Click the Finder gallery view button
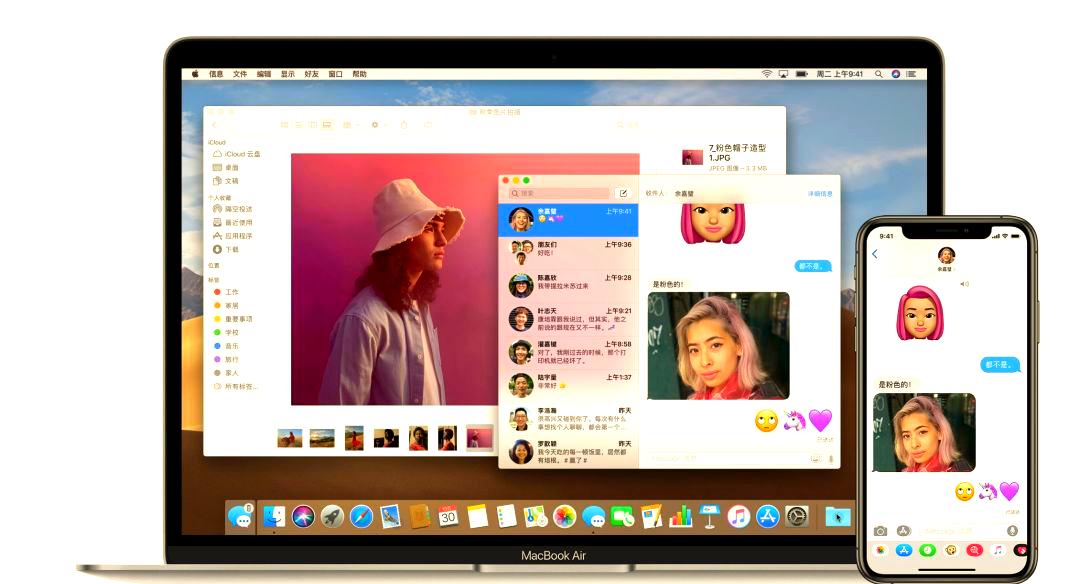 pyautogui.click(x=326, y=125)
